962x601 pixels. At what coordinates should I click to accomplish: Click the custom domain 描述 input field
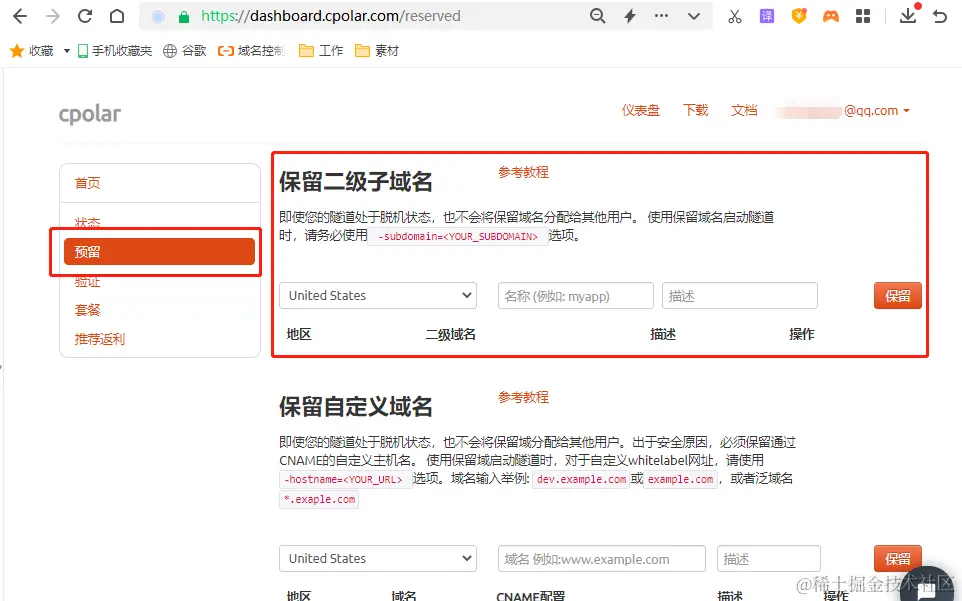[769, 559]
